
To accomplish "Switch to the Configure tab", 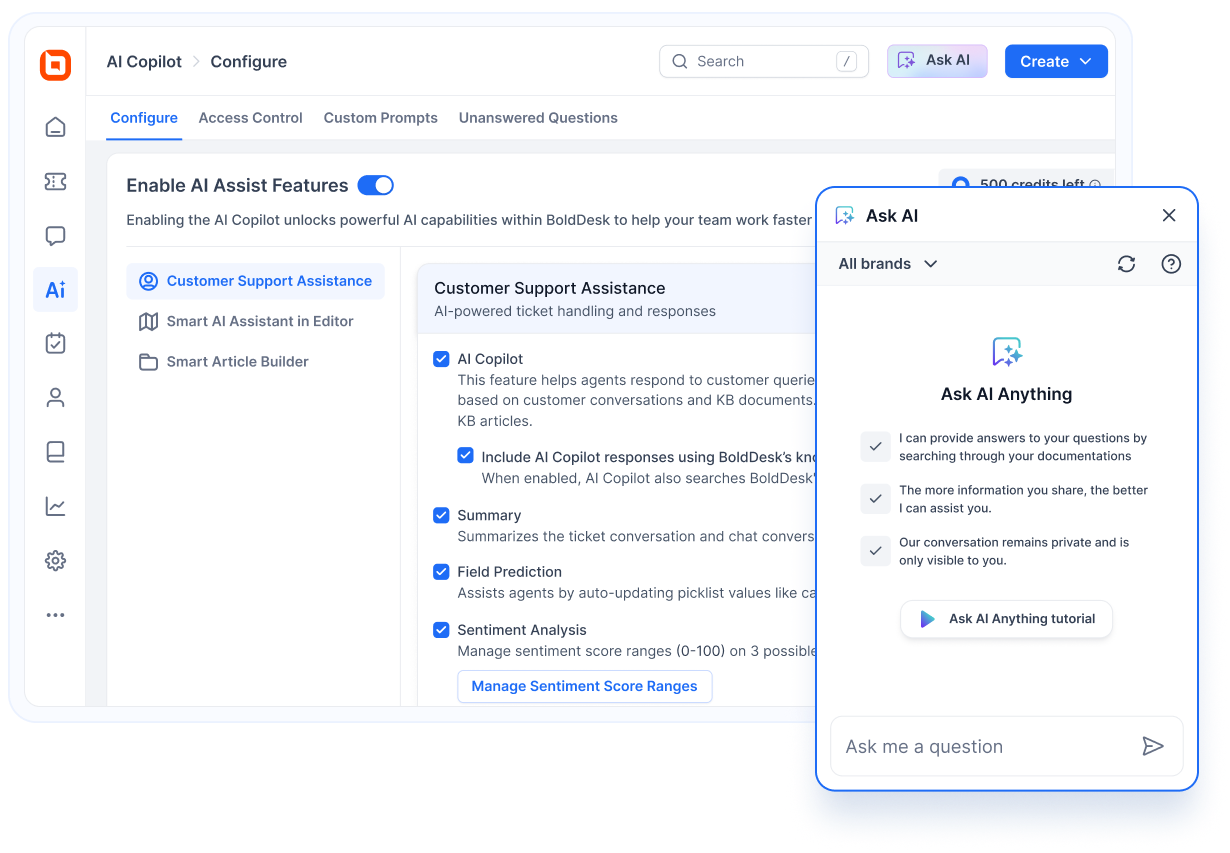I will (x=144, y=118).
